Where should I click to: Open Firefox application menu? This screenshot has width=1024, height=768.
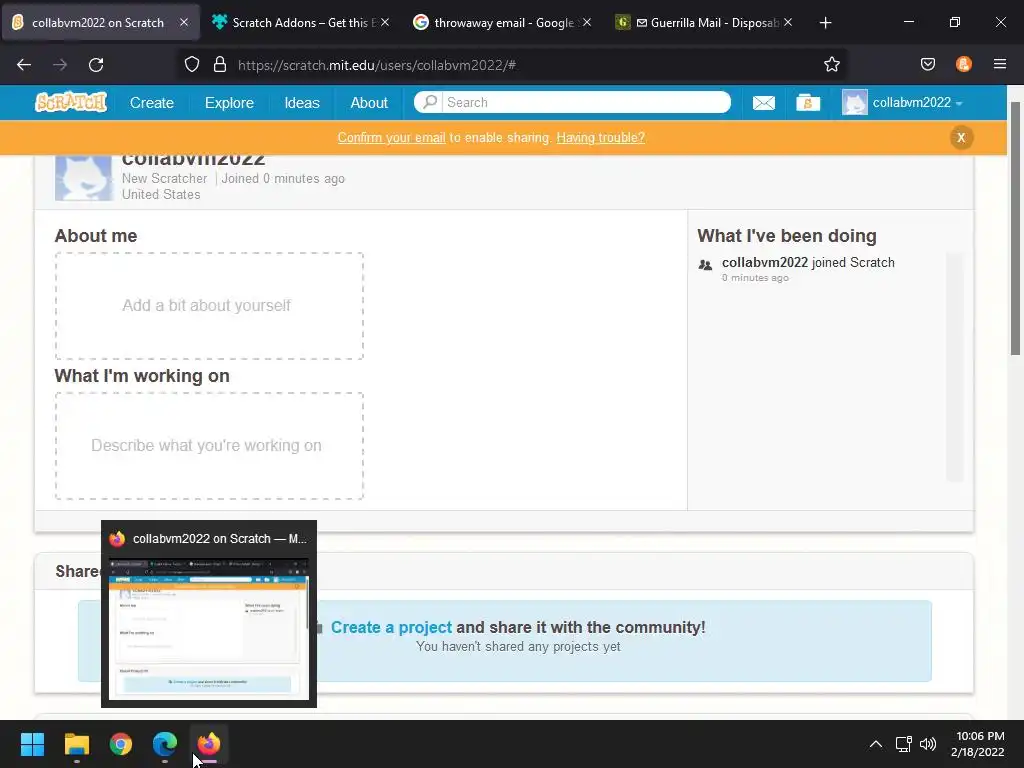[999, 64]
